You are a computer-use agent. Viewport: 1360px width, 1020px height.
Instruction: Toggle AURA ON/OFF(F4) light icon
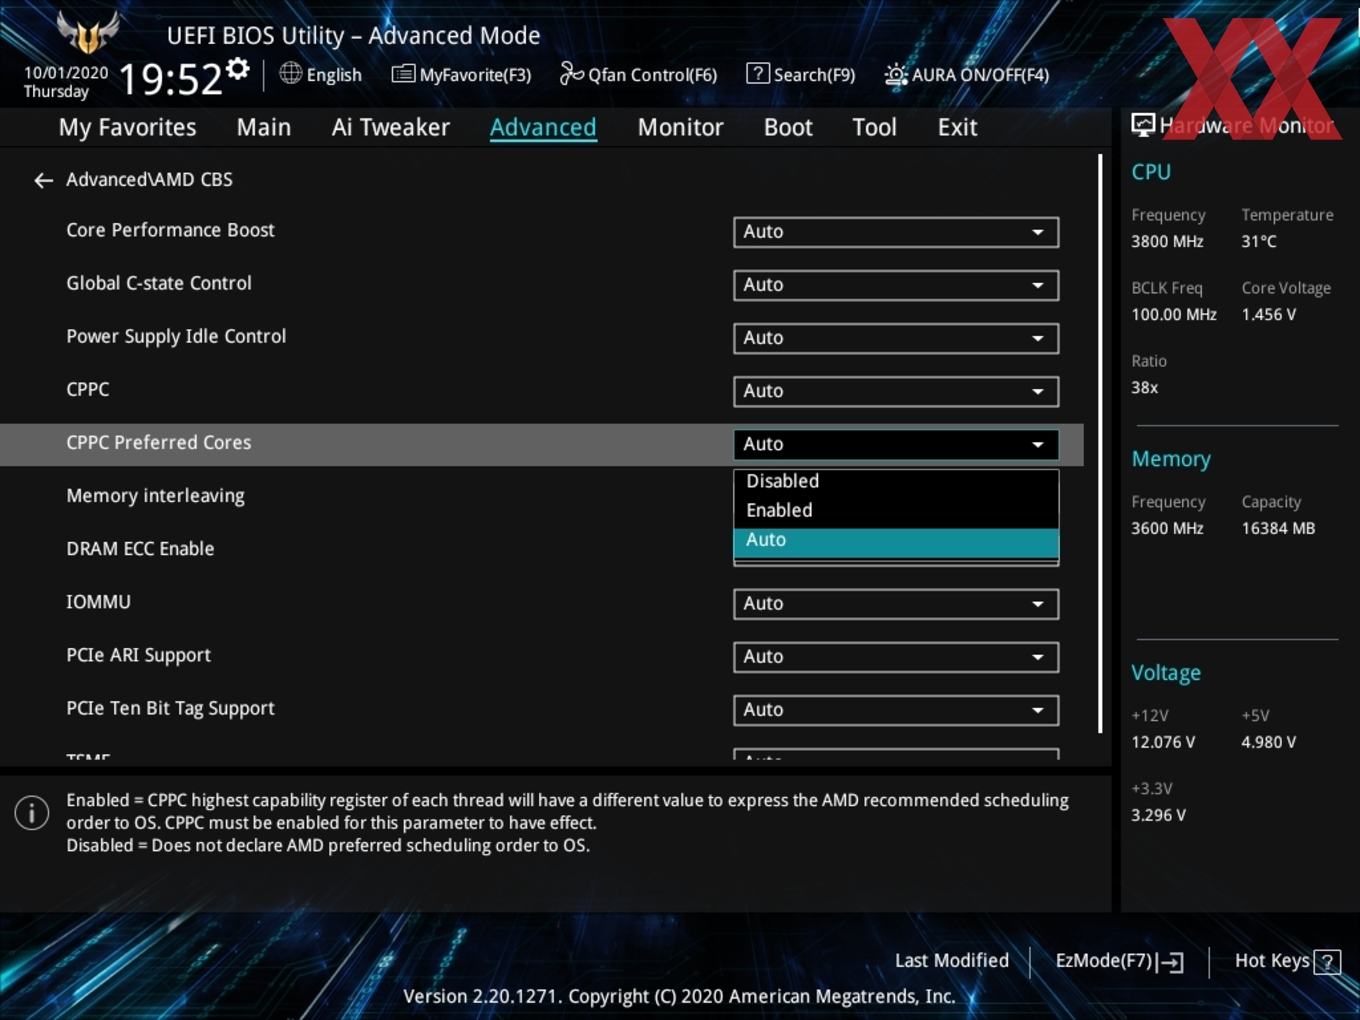pos(896,75)
